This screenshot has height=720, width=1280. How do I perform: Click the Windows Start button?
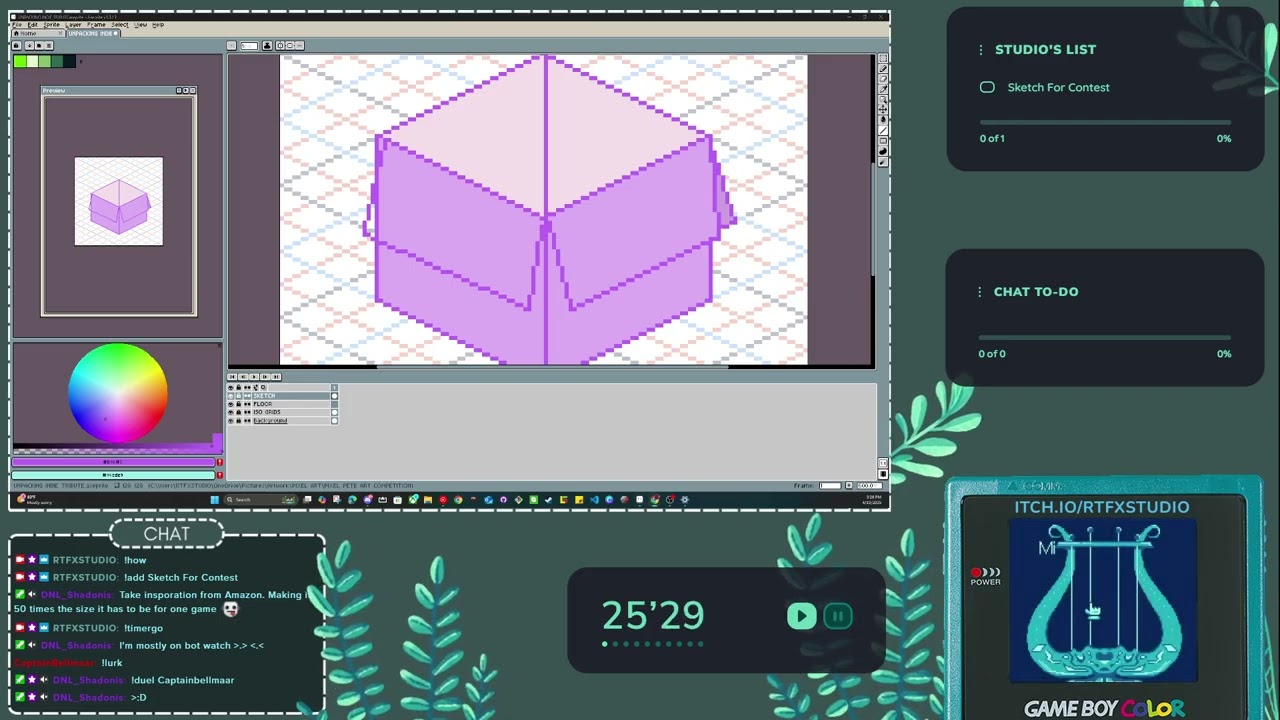click(215, 499)
